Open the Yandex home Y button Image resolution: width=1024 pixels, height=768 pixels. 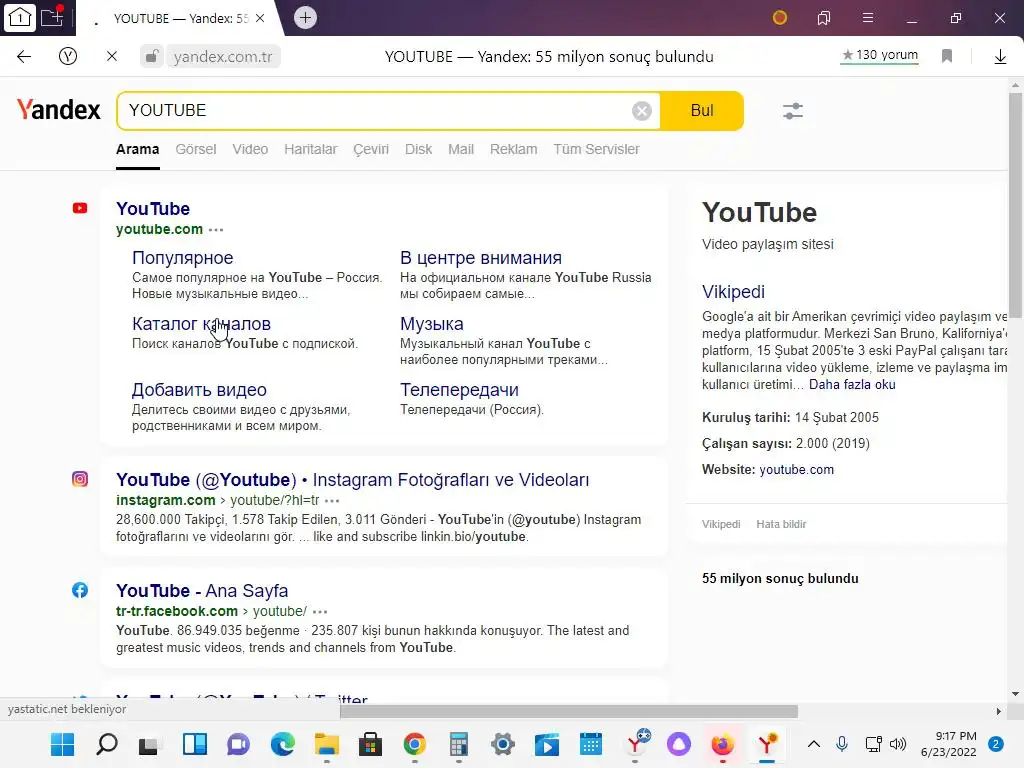pyautogui.click(x=68, y=57)
